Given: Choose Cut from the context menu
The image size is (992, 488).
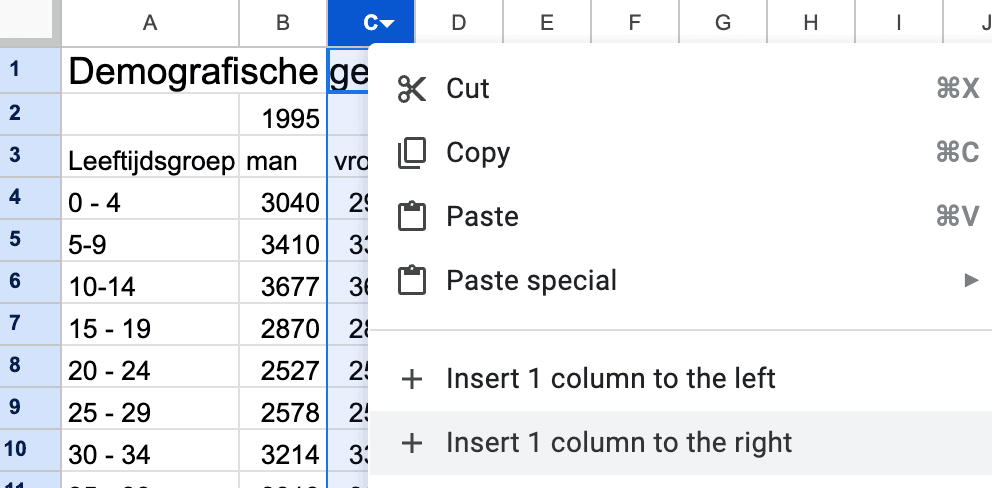Looking at the screenshot, I should click(x=468, y=89).
